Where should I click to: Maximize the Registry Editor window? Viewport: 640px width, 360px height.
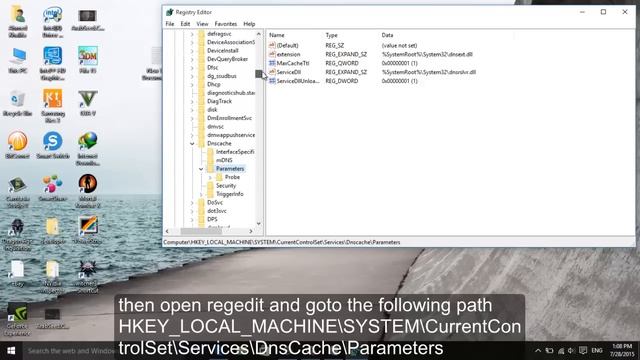[x=603, y=12]
